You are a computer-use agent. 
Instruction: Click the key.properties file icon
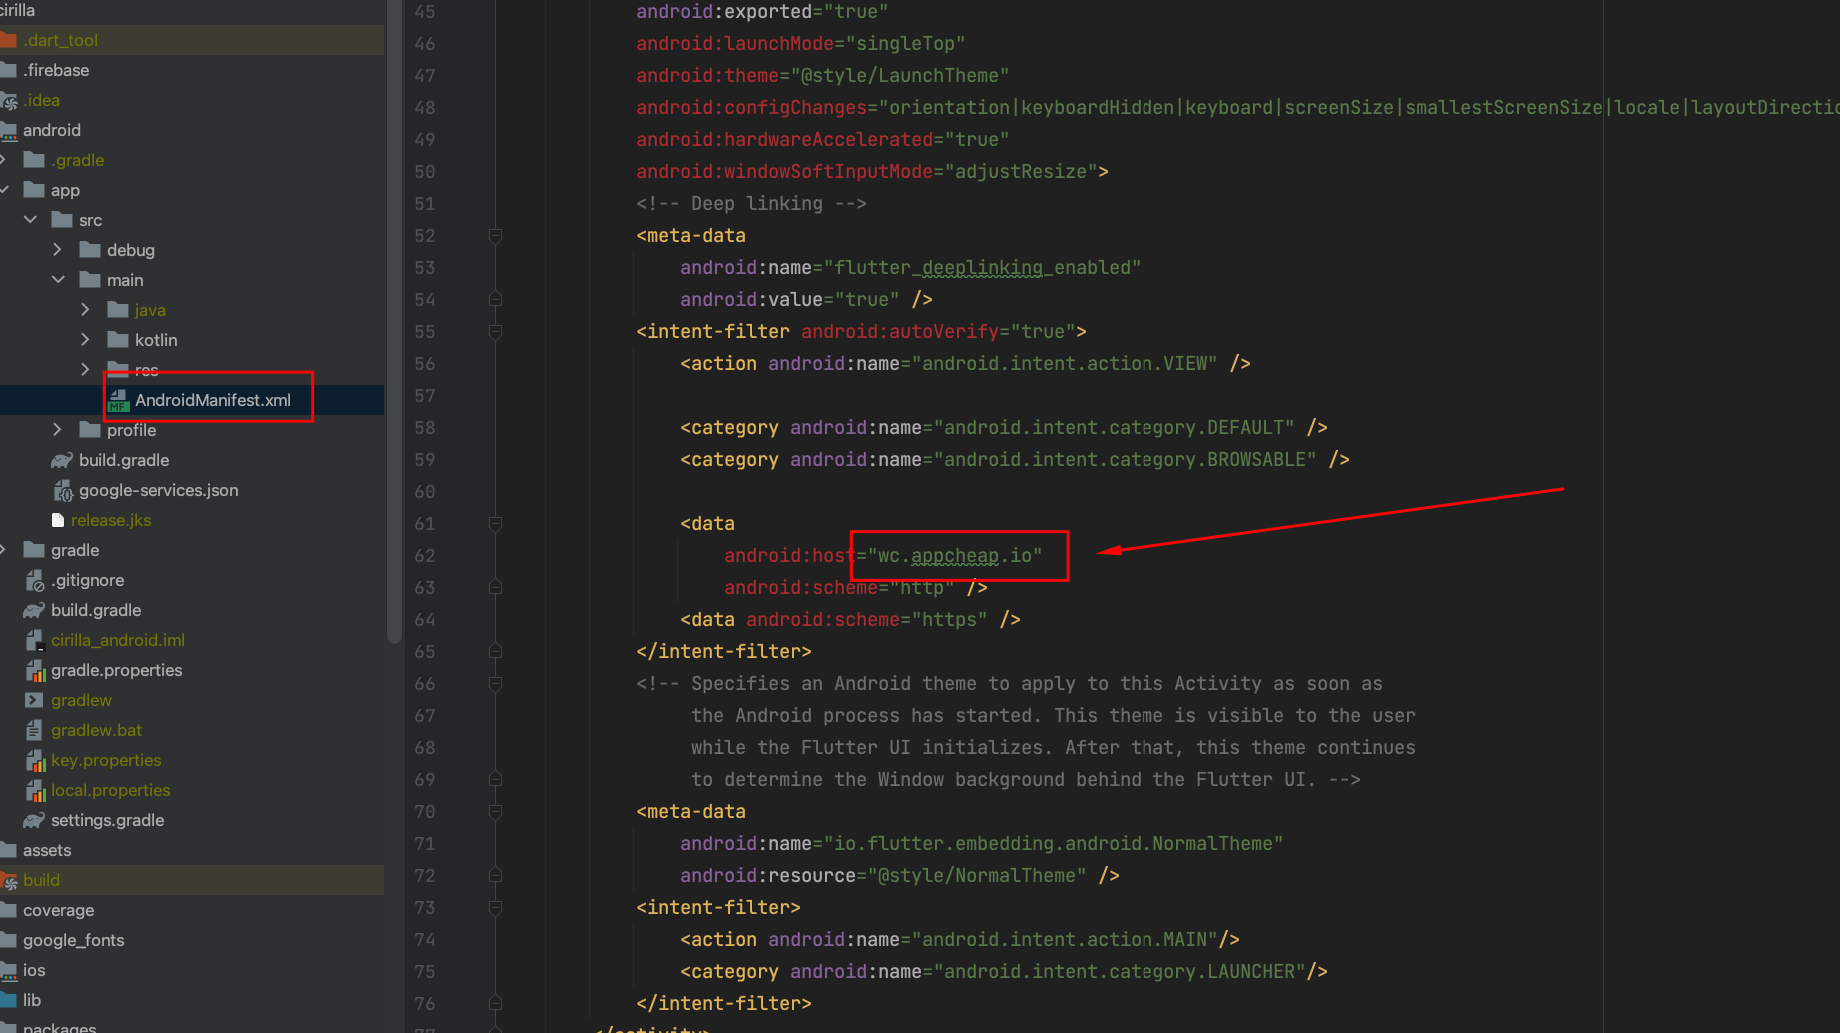click(37, 760)
